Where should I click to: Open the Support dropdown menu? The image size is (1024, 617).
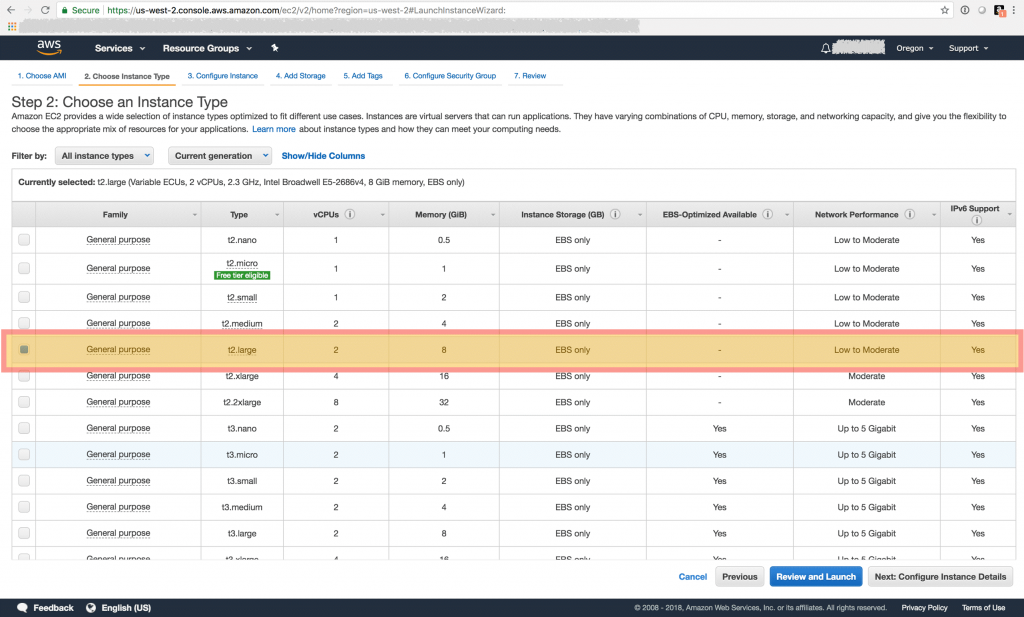[968, 48]
